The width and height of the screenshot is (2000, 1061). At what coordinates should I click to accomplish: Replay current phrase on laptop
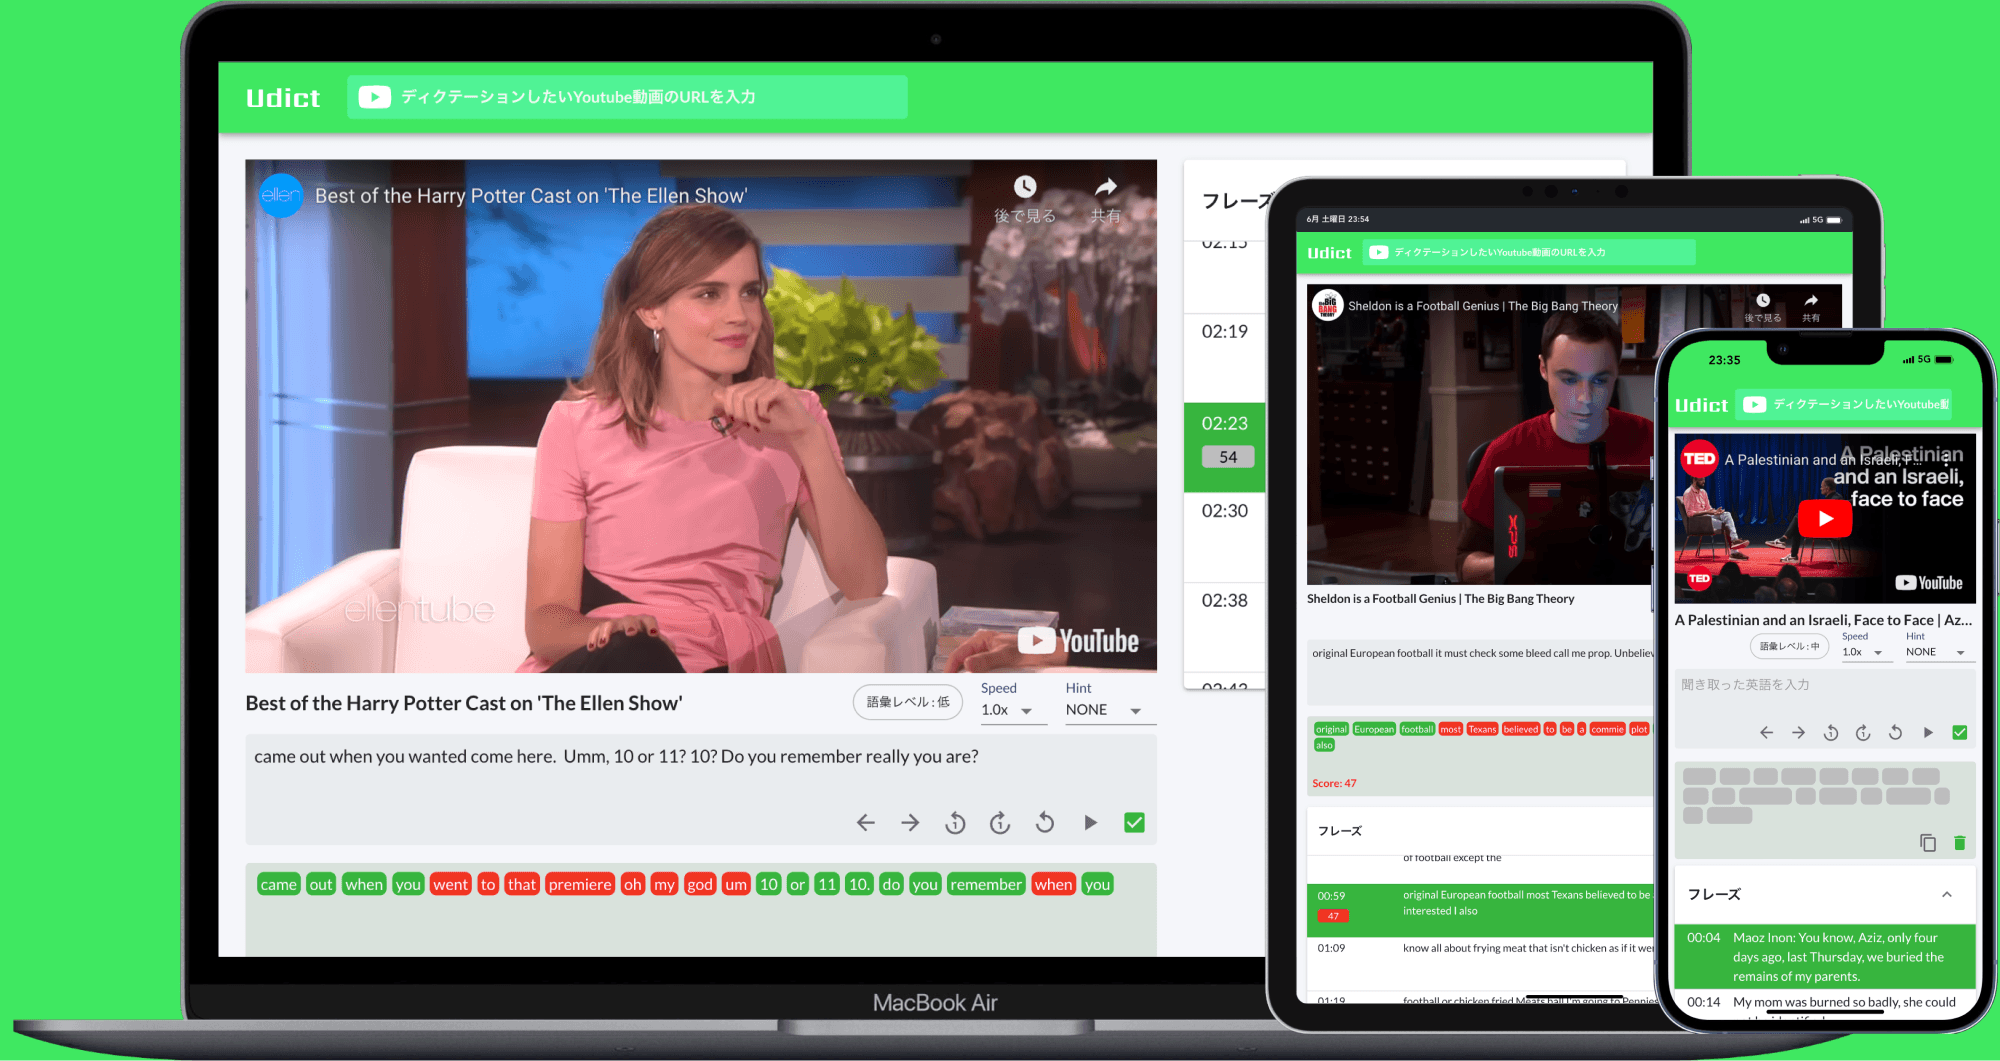[1045, 823]
